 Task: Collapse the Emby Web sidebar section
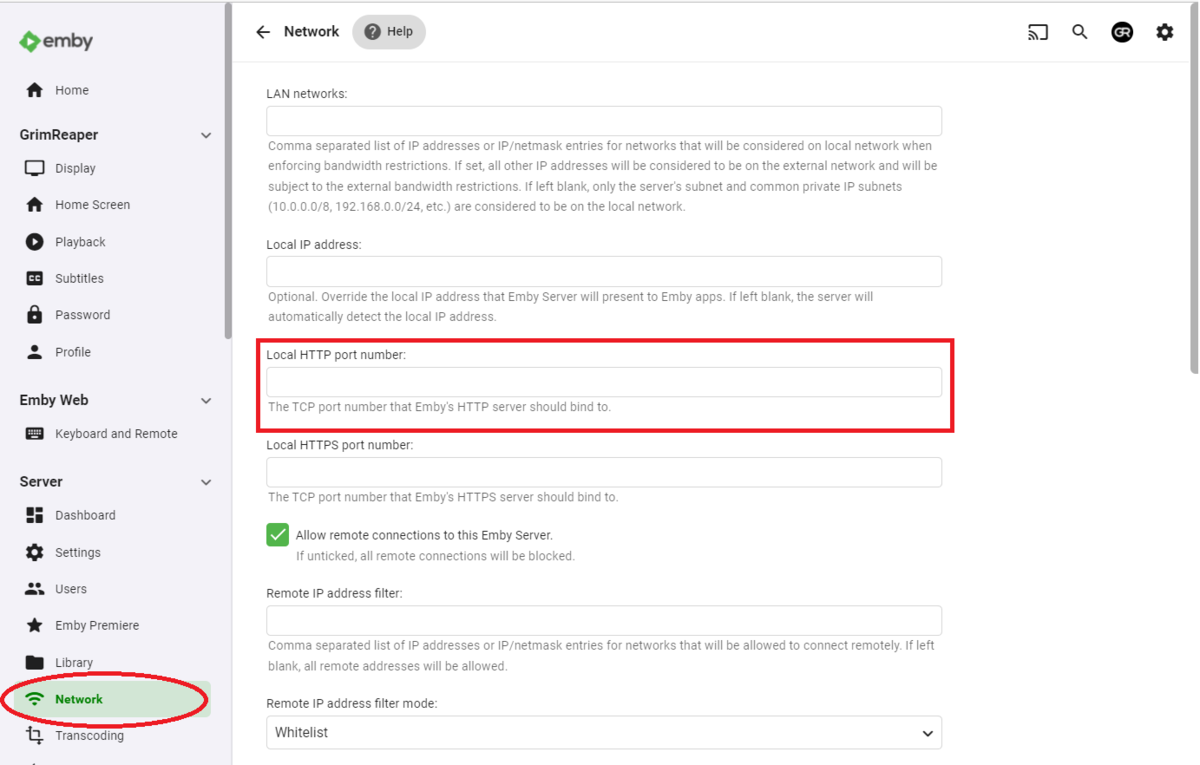click(206, 400)
